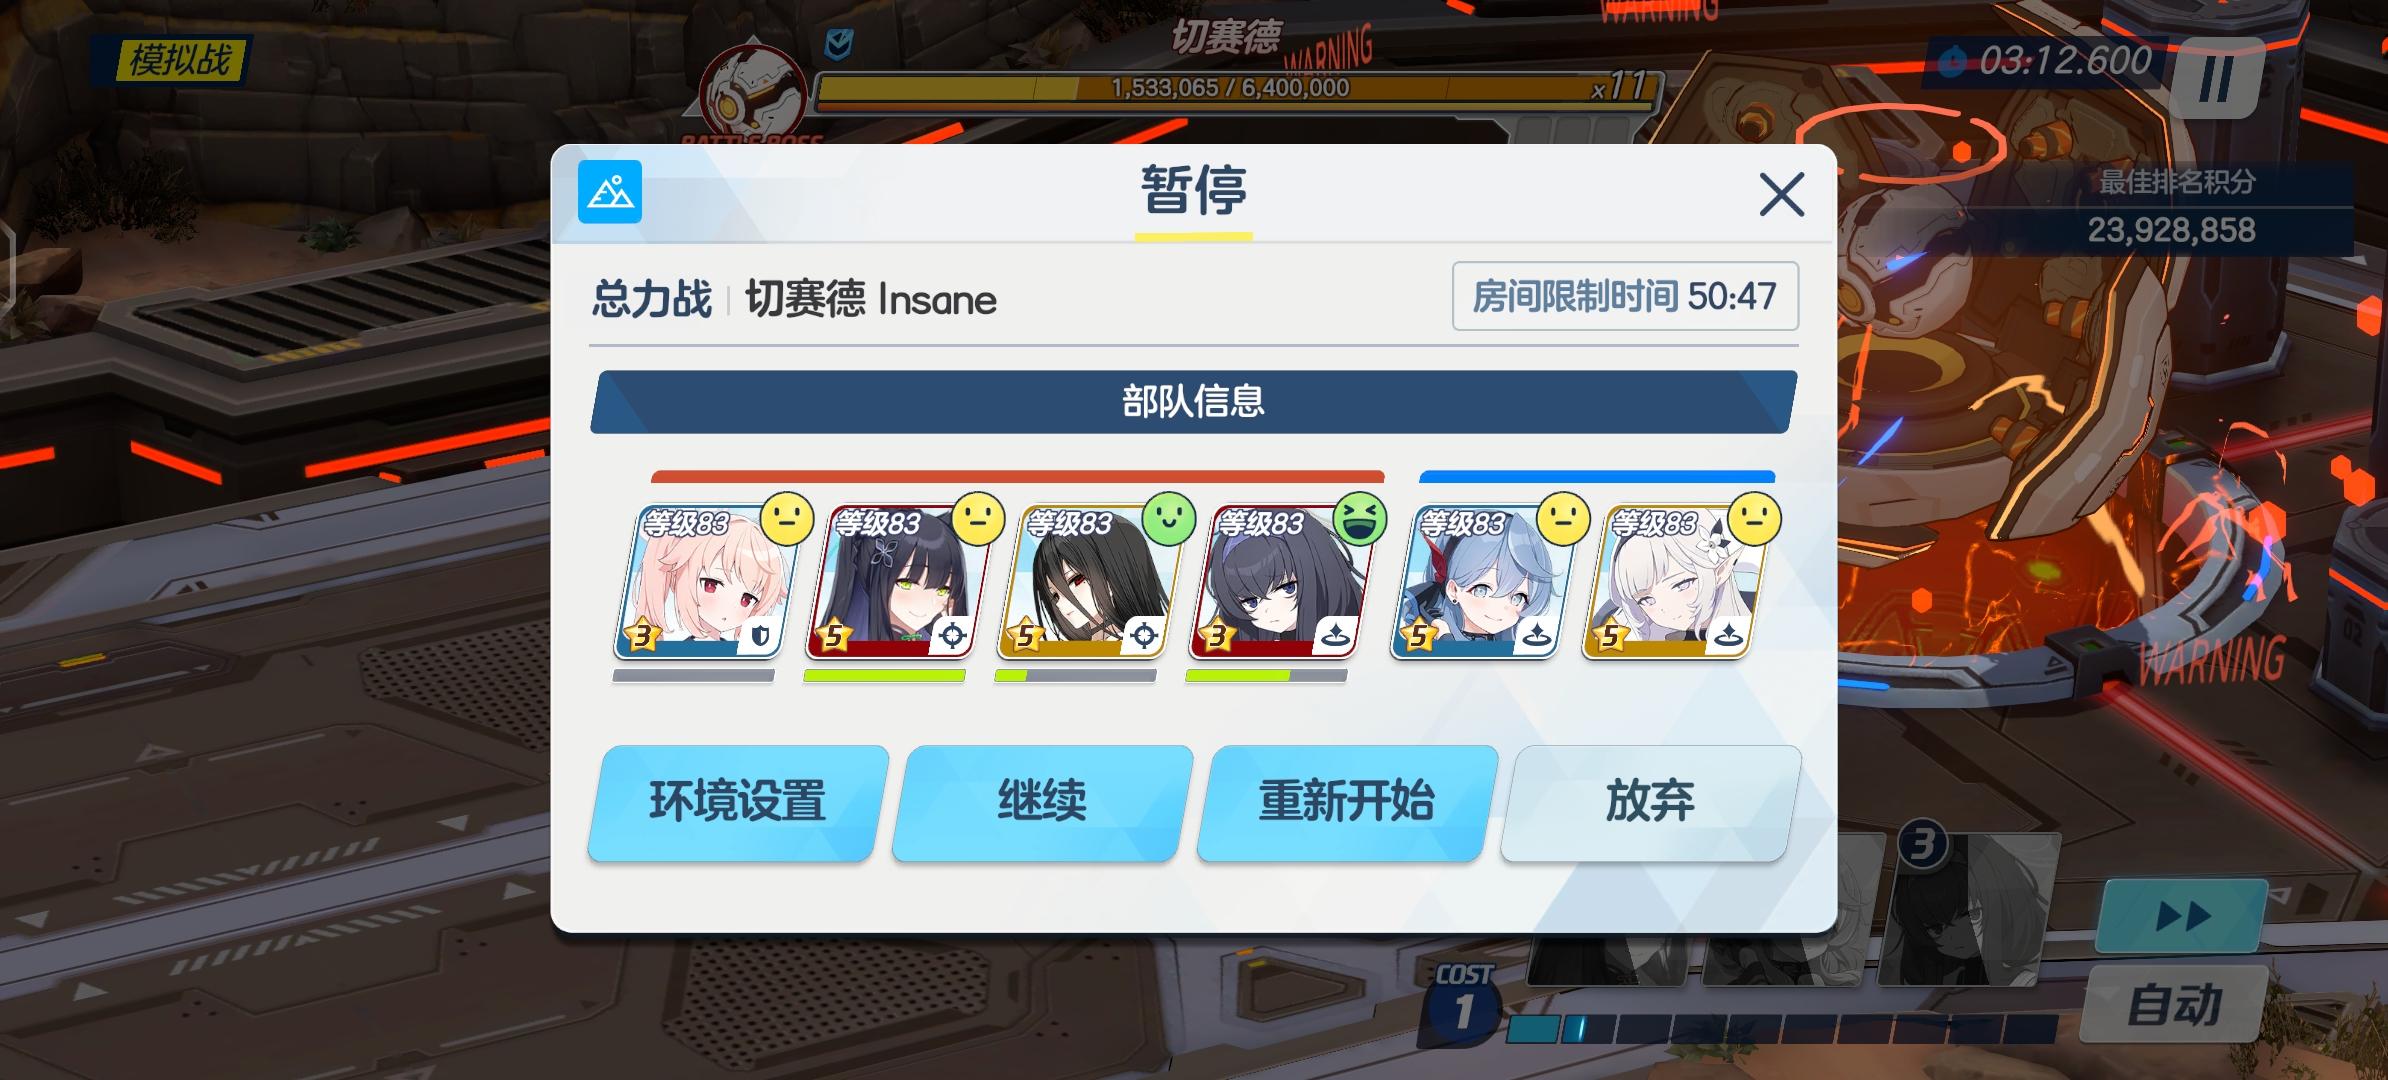2388x1080 pixels.
Task: Click 重新开始 to restart
Action: tap(1346, 802)
